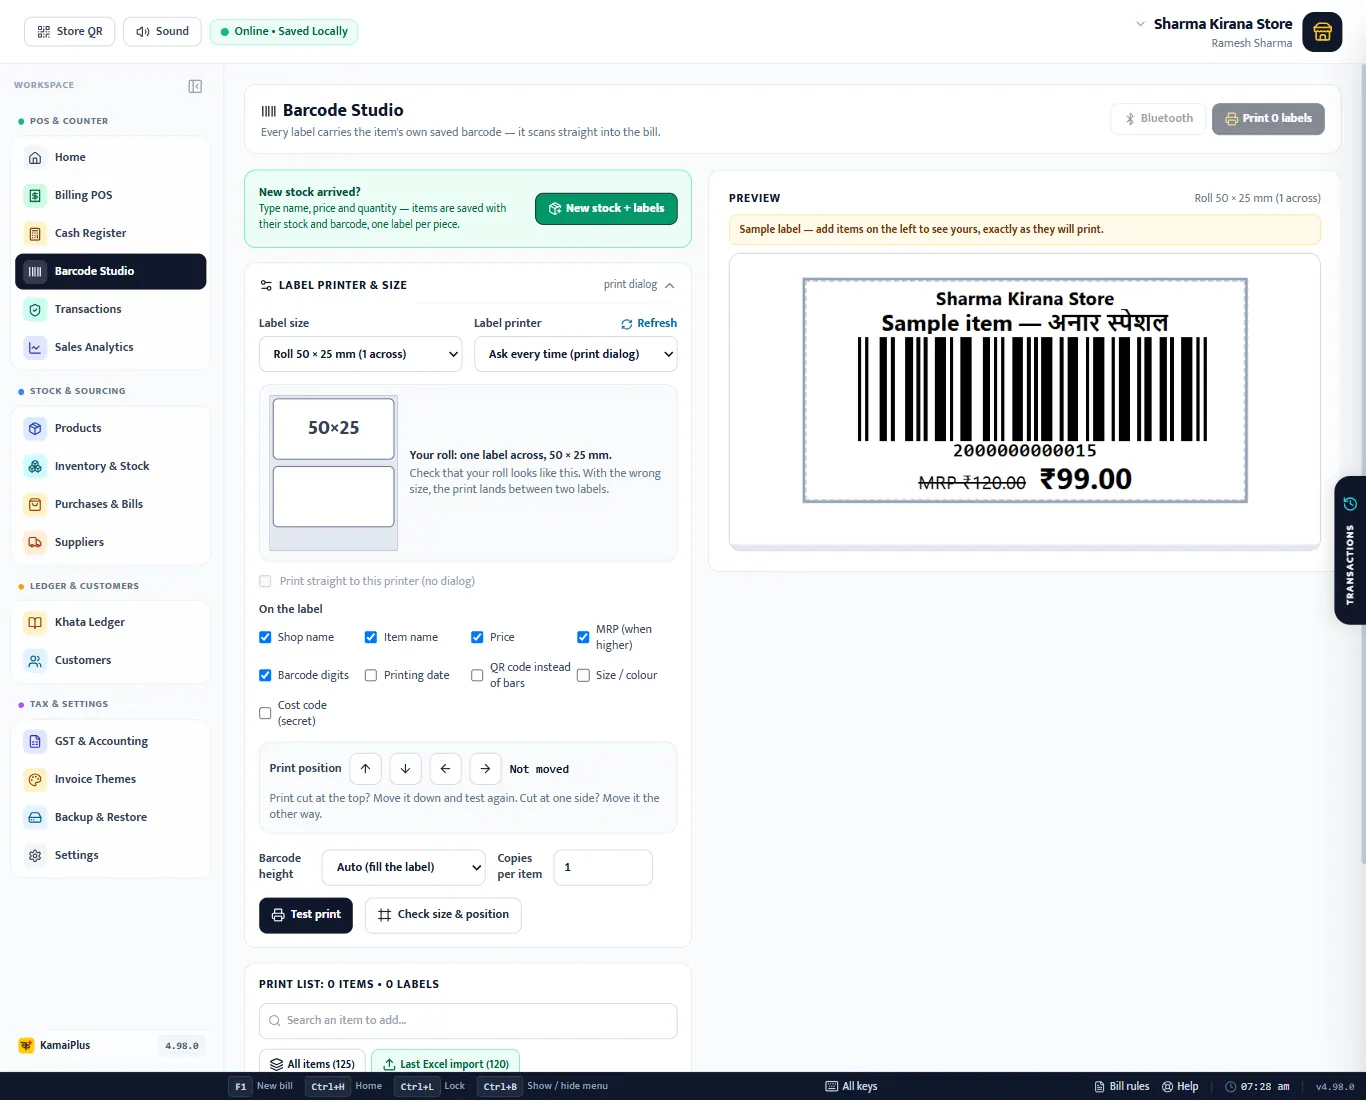Click the Backup & Restore icon
Image resolution: width=1366 pixels, height=1100 pixels.
coord(35,818)
